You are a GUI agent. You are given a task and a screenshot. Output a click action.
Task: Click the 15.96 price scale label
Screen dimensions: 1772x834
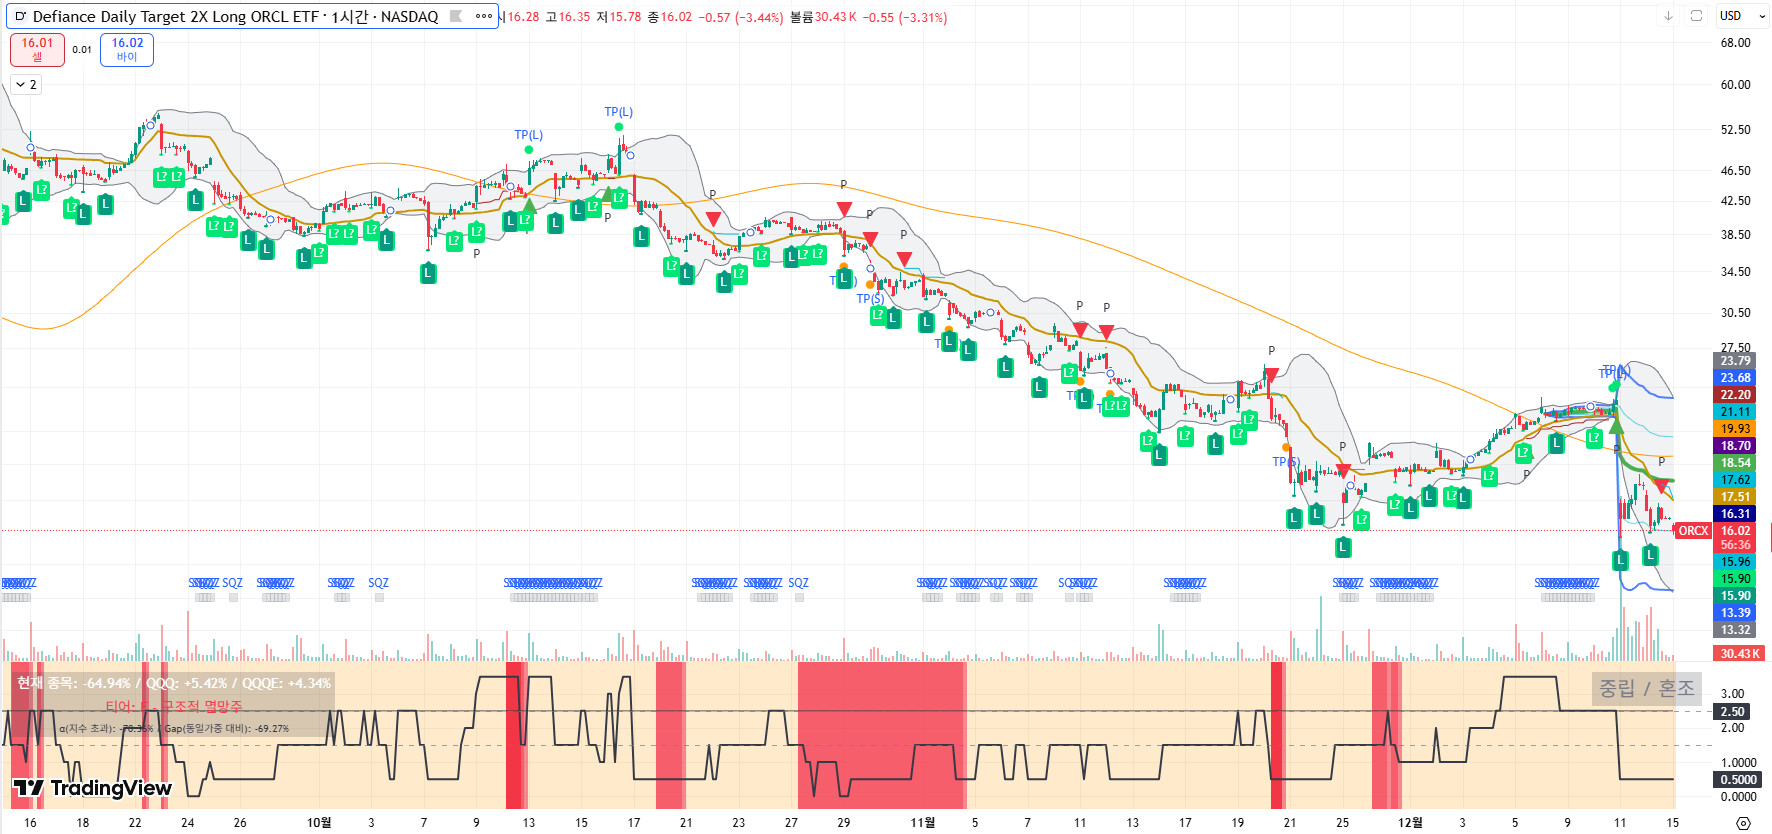coord(1735,562)
